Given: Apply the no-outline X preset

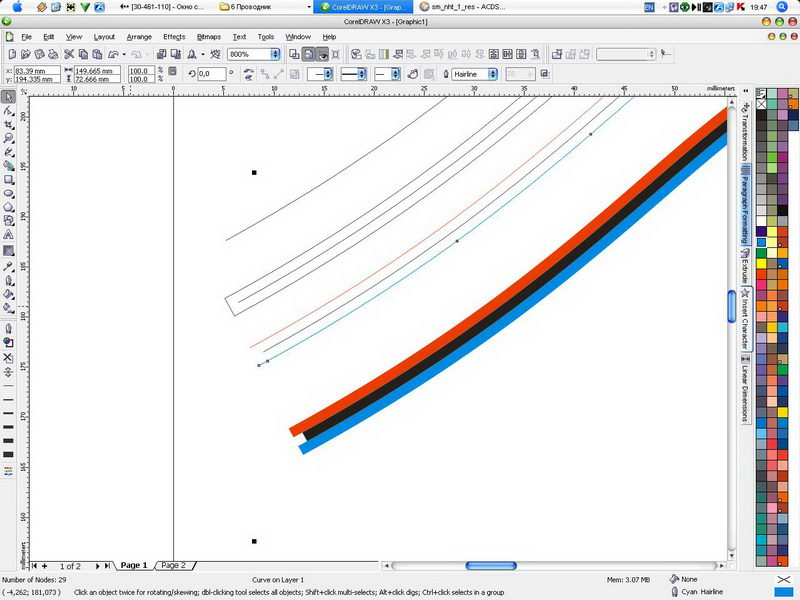Looking at the screenshot, I should click(x=8, y=358).
